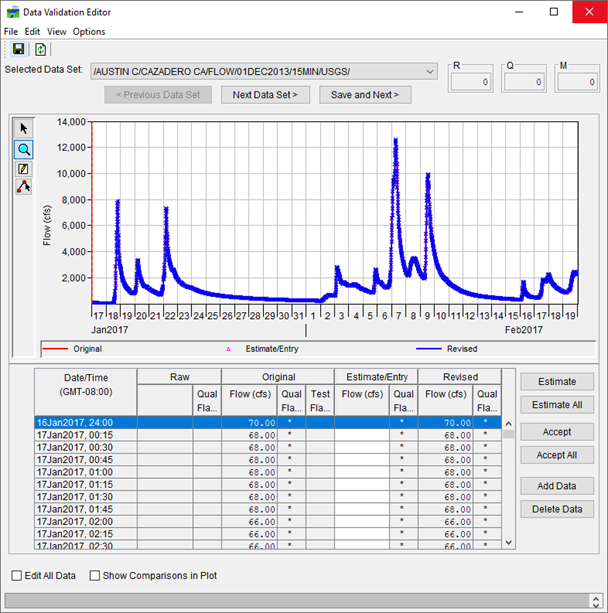
Task: Click the Accept All button
Action: click(x=557, y=455)
